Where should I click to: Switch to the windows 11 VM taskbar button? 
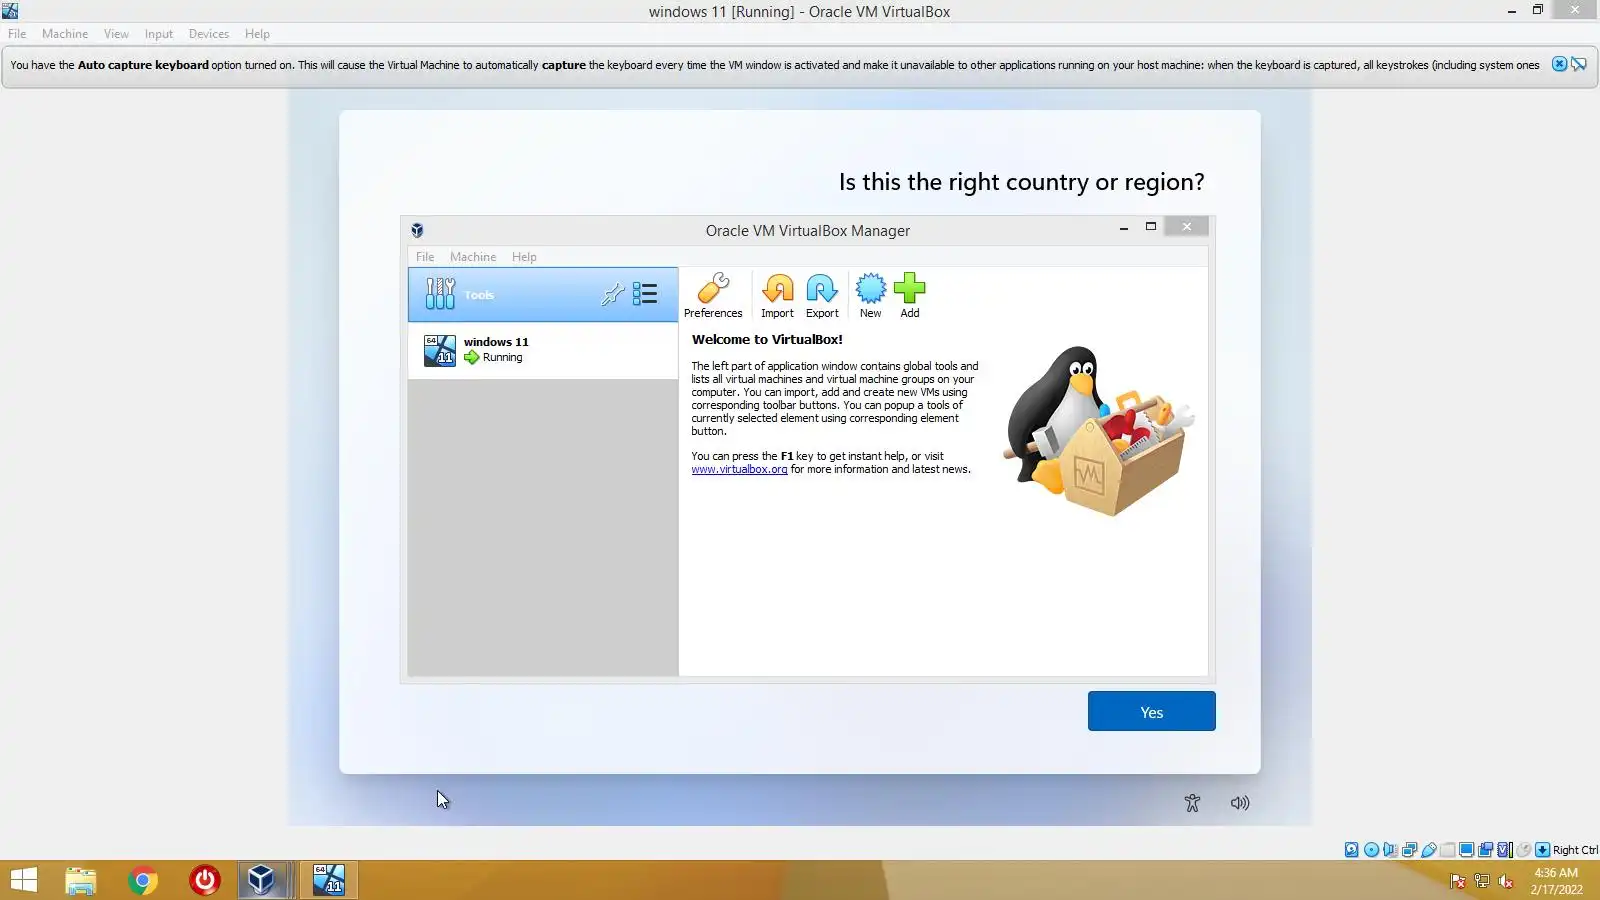[329, 880]
